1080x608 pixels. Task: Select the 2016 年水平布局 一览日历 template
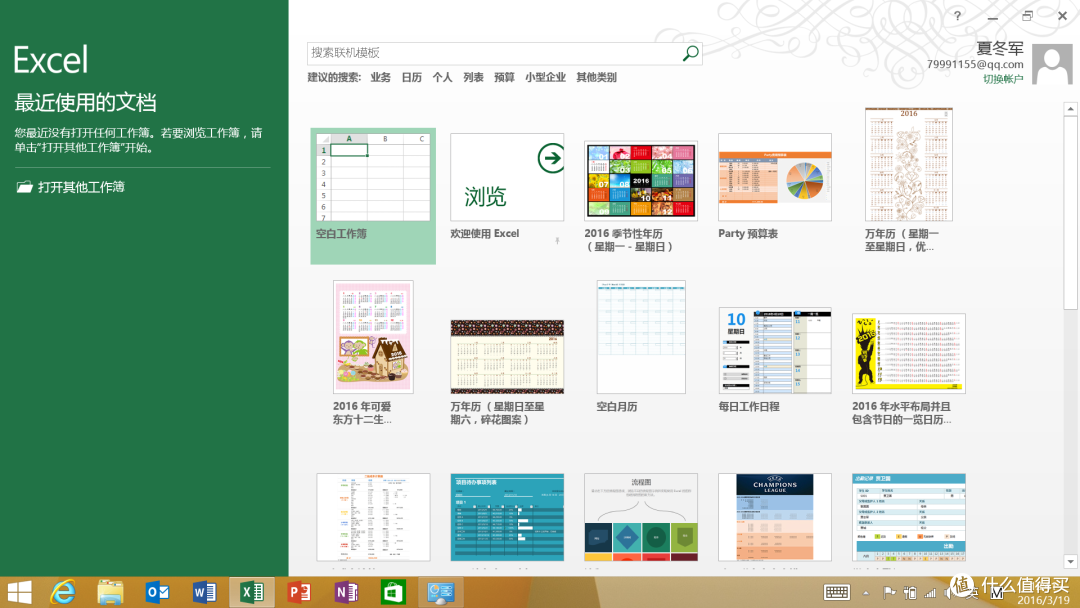pyautogui.click(x=908, y=353)
